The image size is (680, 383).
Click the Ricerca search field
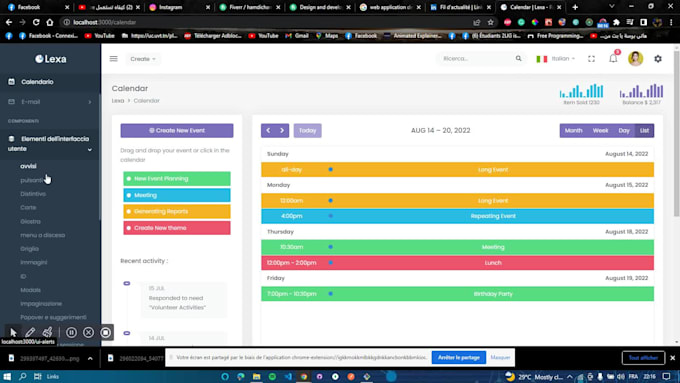(x=476, y=59)
